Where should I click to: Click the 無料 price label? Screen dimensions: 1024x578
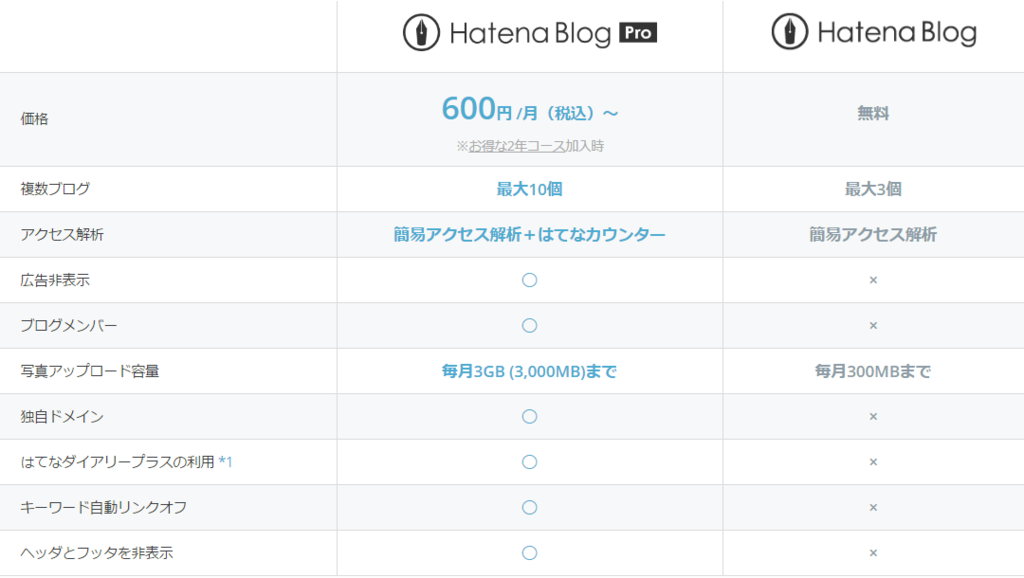click(x=873, y=114)
